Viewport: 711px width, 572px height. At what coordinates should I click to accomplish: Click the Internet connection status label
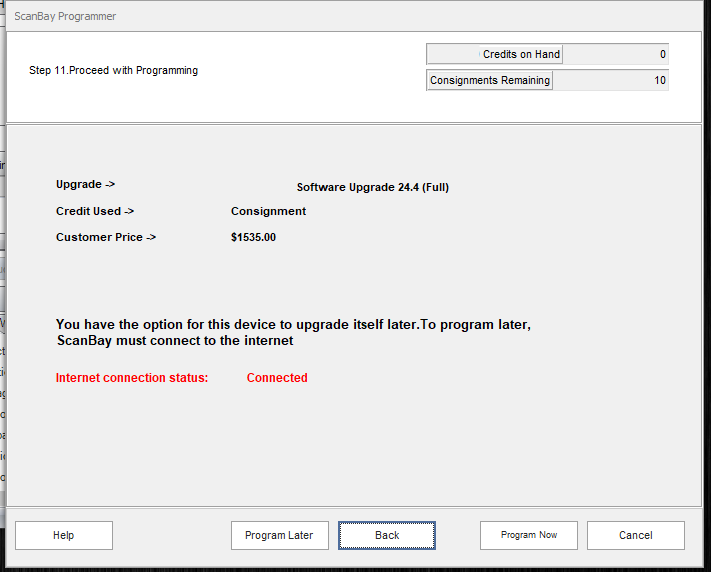[x=132, y=378]
